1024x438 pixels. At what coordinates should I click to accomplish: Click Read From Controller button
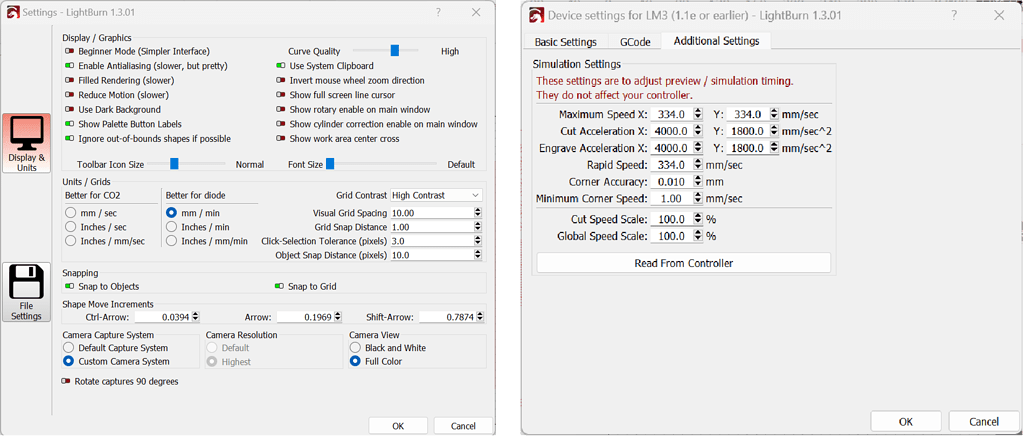[684, 263]
